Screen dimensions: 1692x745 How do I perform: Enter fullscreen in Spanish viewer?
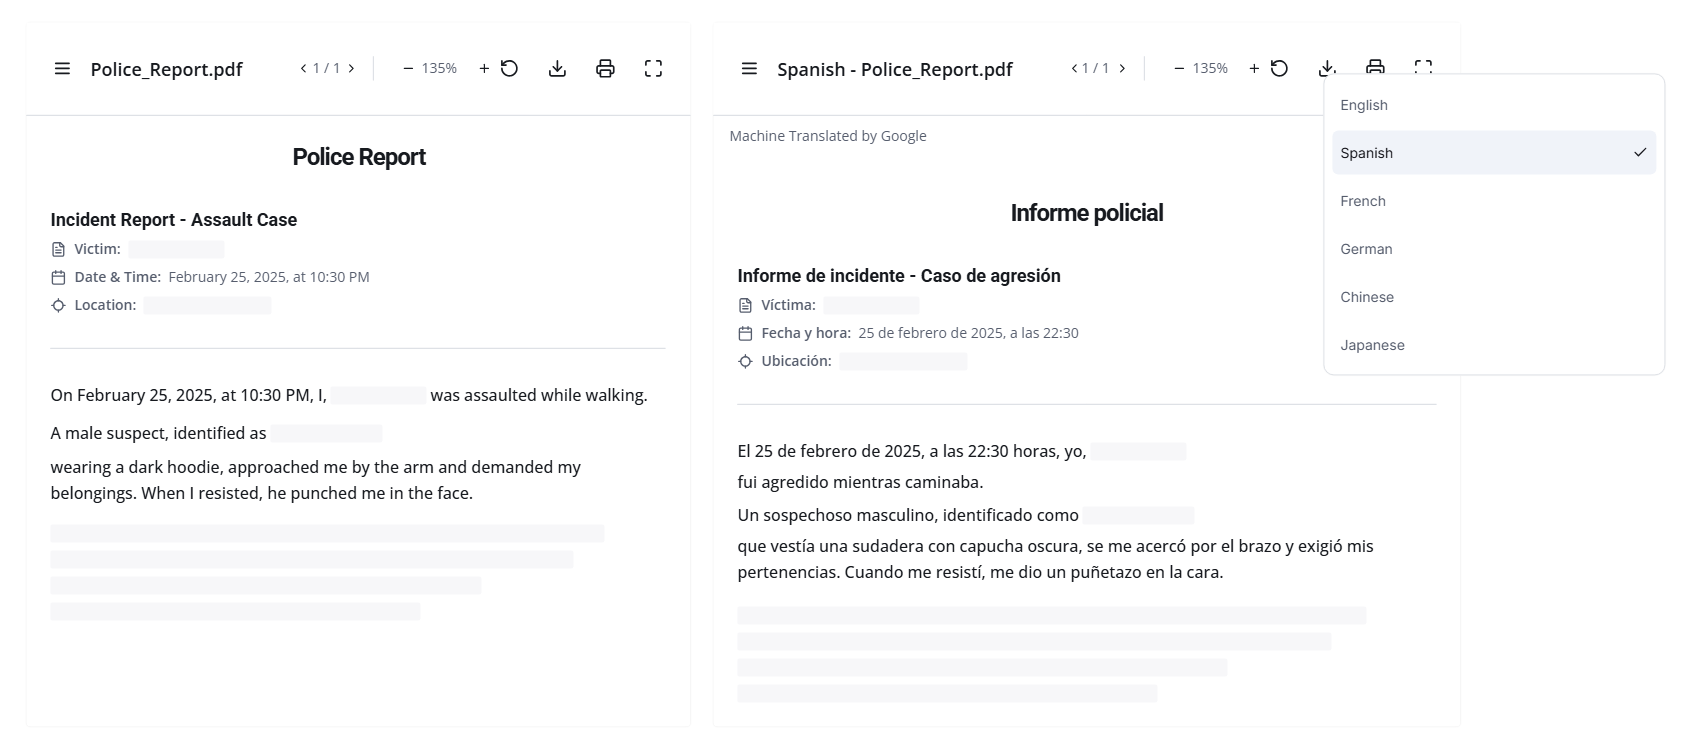[x=1423, y=66]
